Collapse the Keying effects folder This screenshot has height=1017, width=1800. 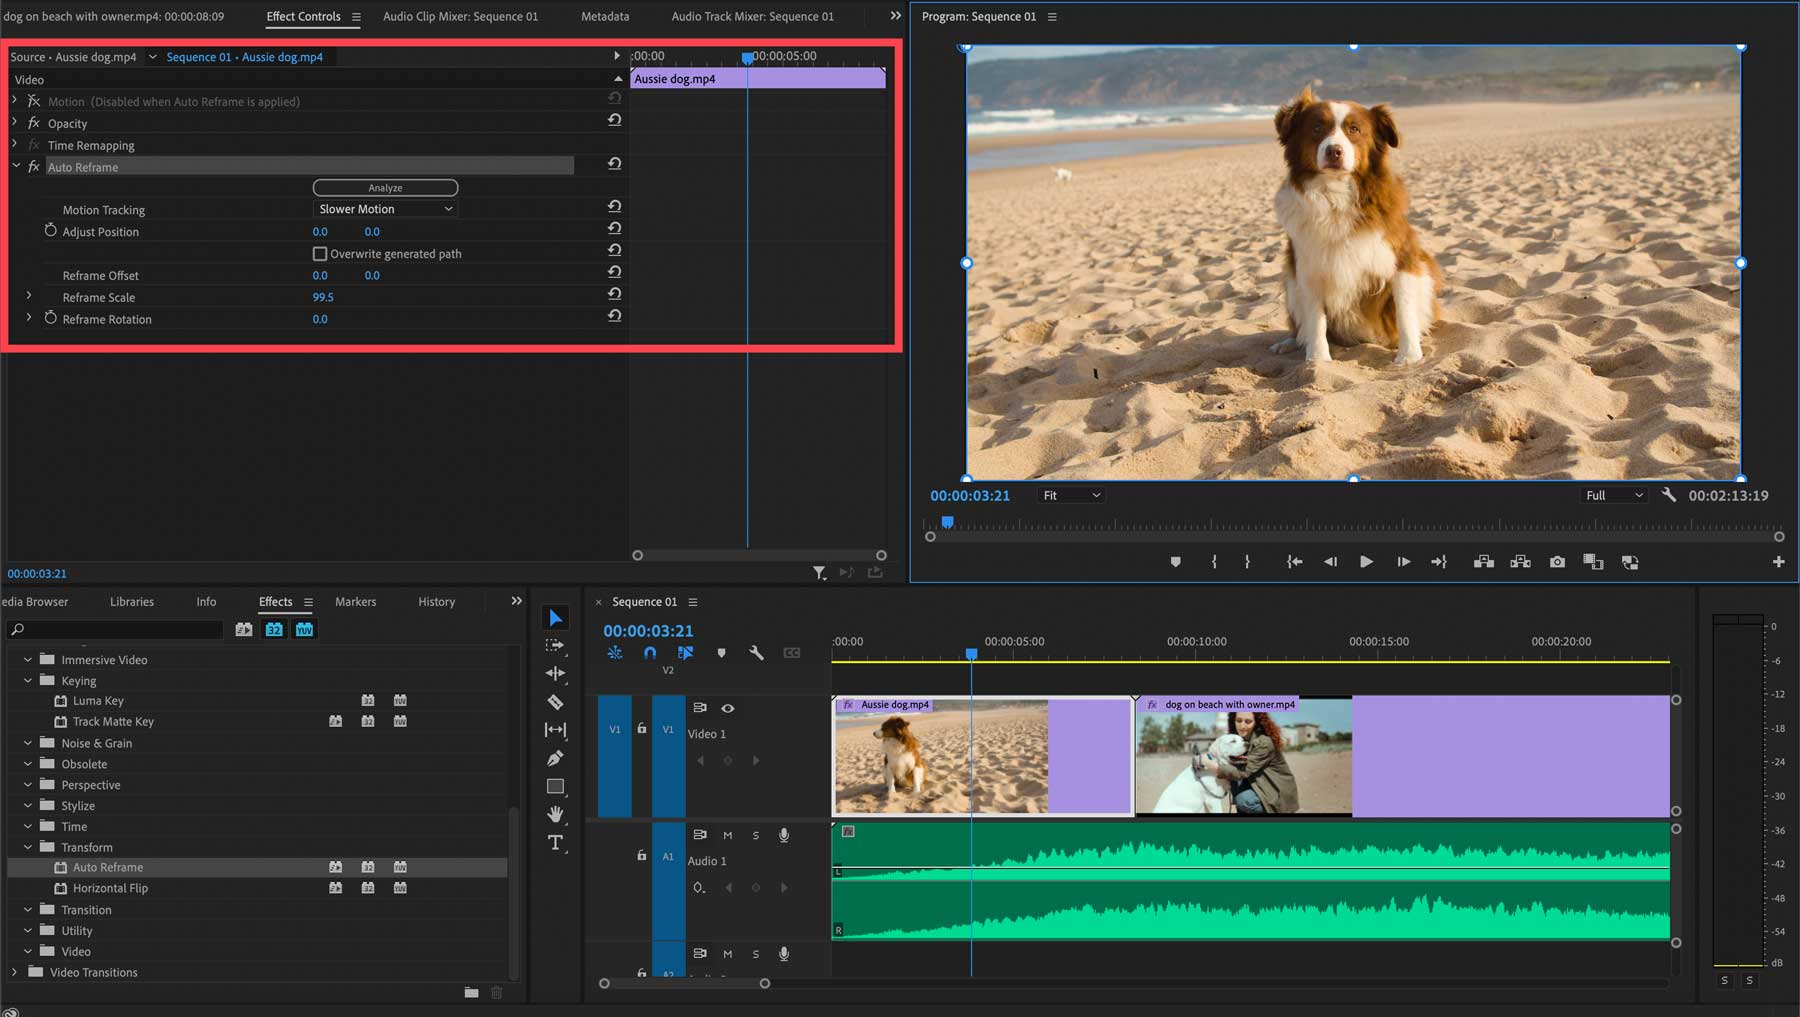click(28, 681)
